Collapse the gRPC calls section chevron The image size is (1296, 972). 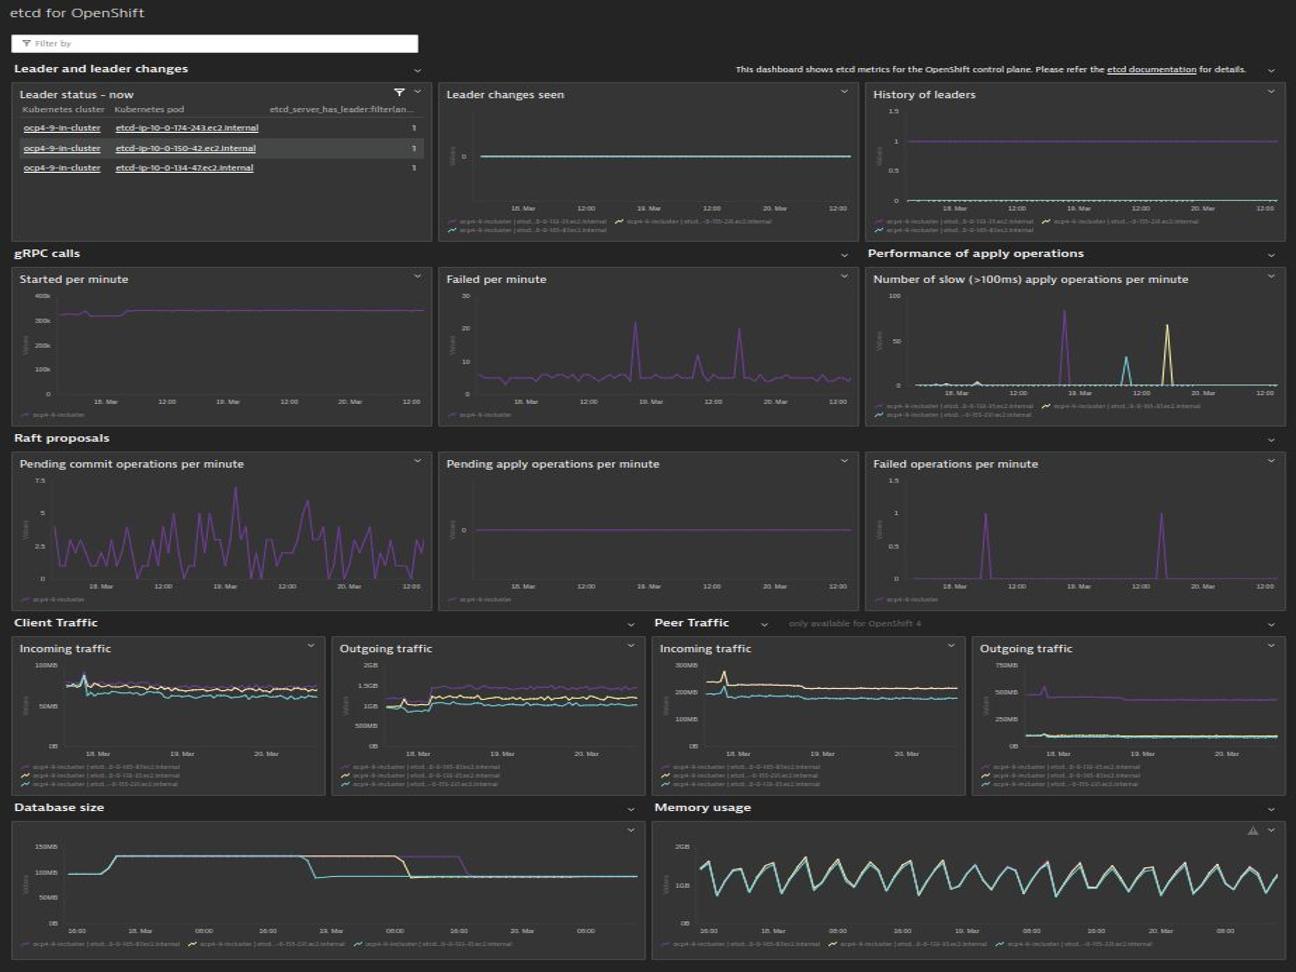pos(844,255)
